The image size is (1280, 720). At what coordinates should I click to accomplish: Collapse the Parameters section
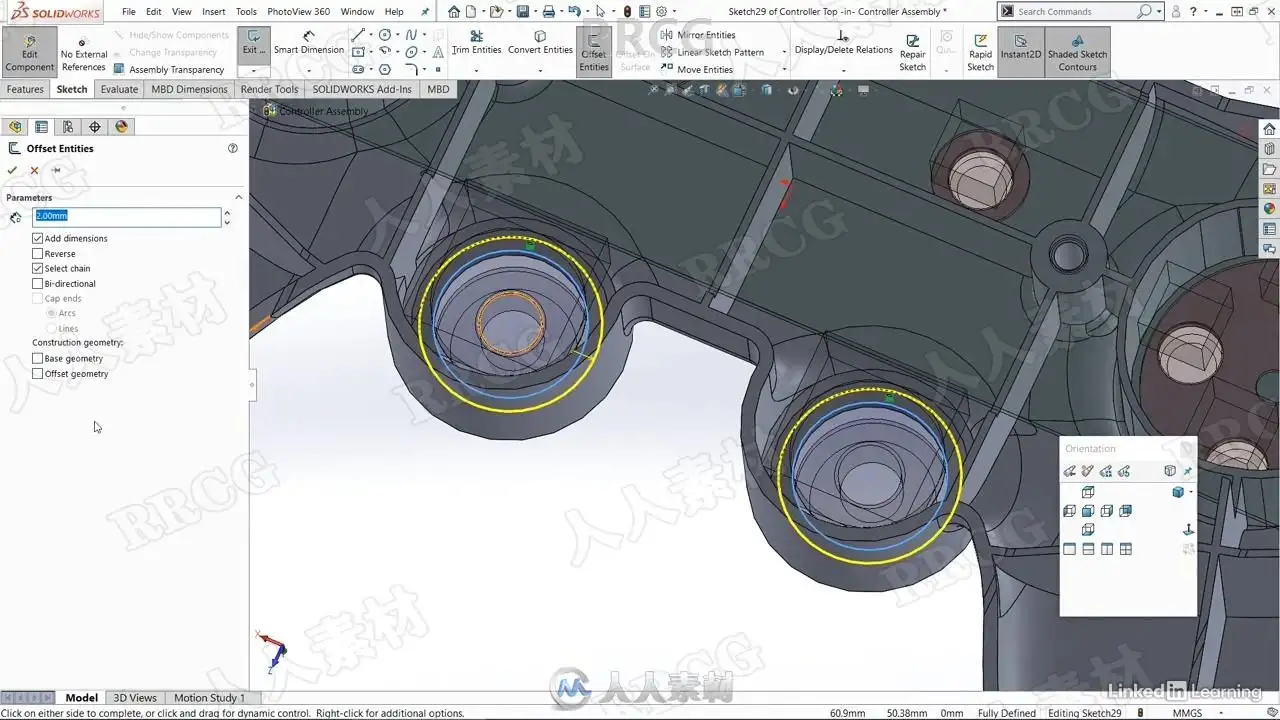tap(238, 197)
